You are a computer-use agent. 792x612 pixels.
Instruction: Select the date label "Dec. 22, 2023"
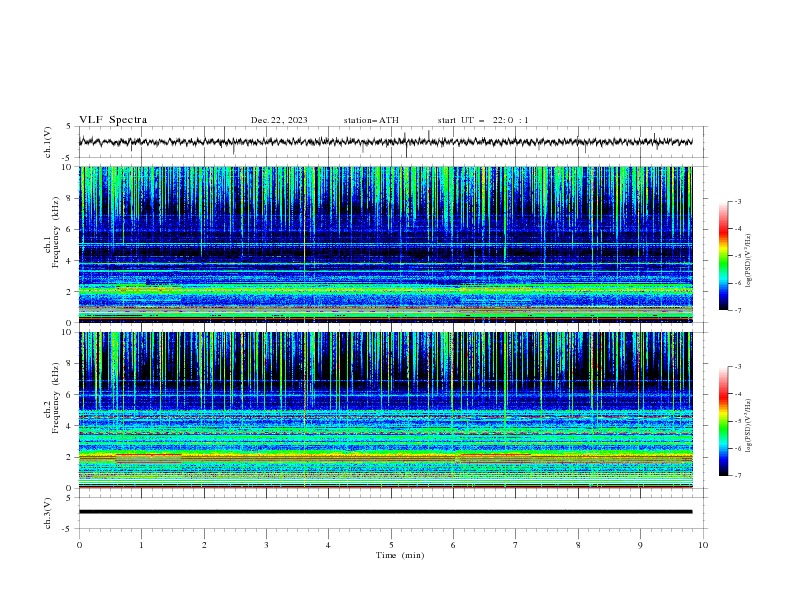click(x=279, y=120)
